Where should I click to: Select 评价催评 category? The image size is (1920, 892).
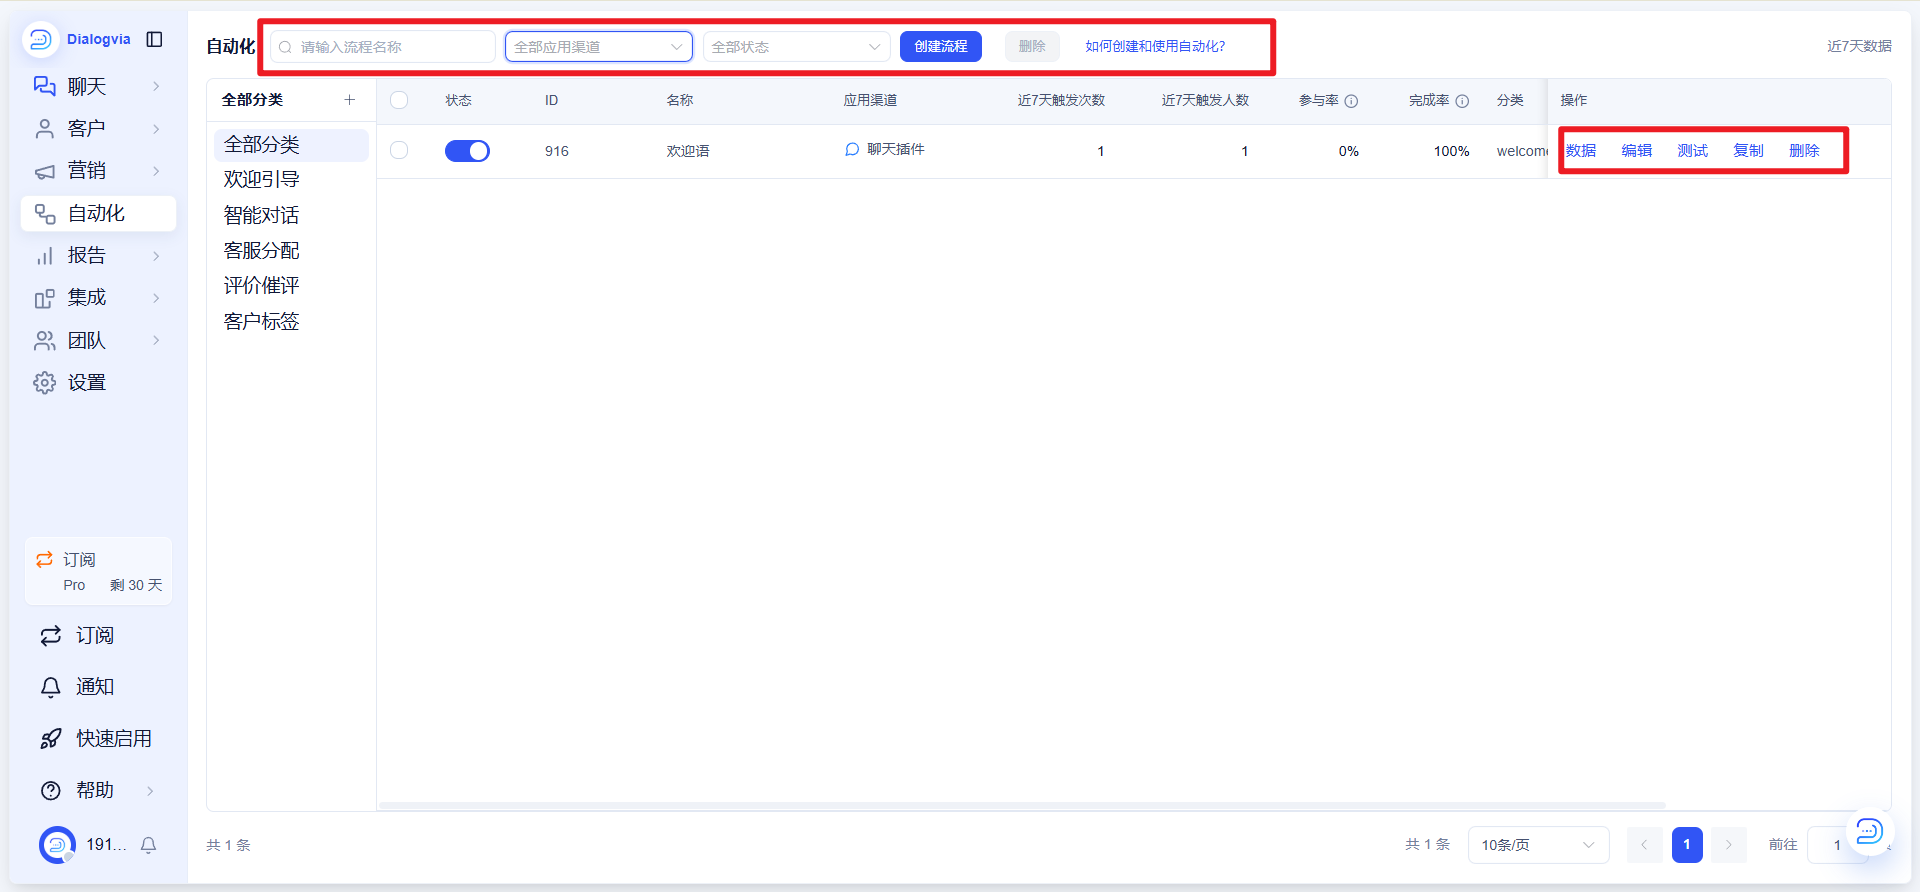tap(291, 286)
